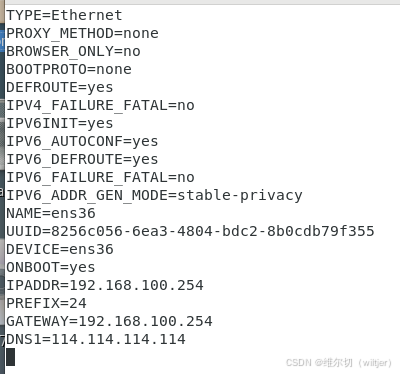Click the IPADDR=192.168.100.254 line
The image size is (400, 374).
click(105, 285)
